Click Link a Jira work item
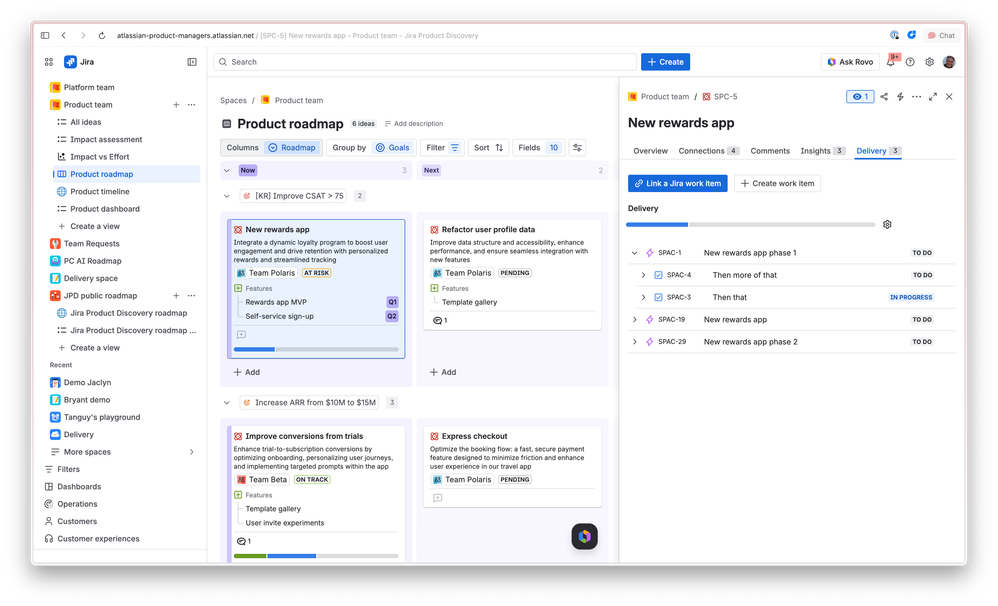Viewport: 998px width, 606px height. click(x=677, y=183)
